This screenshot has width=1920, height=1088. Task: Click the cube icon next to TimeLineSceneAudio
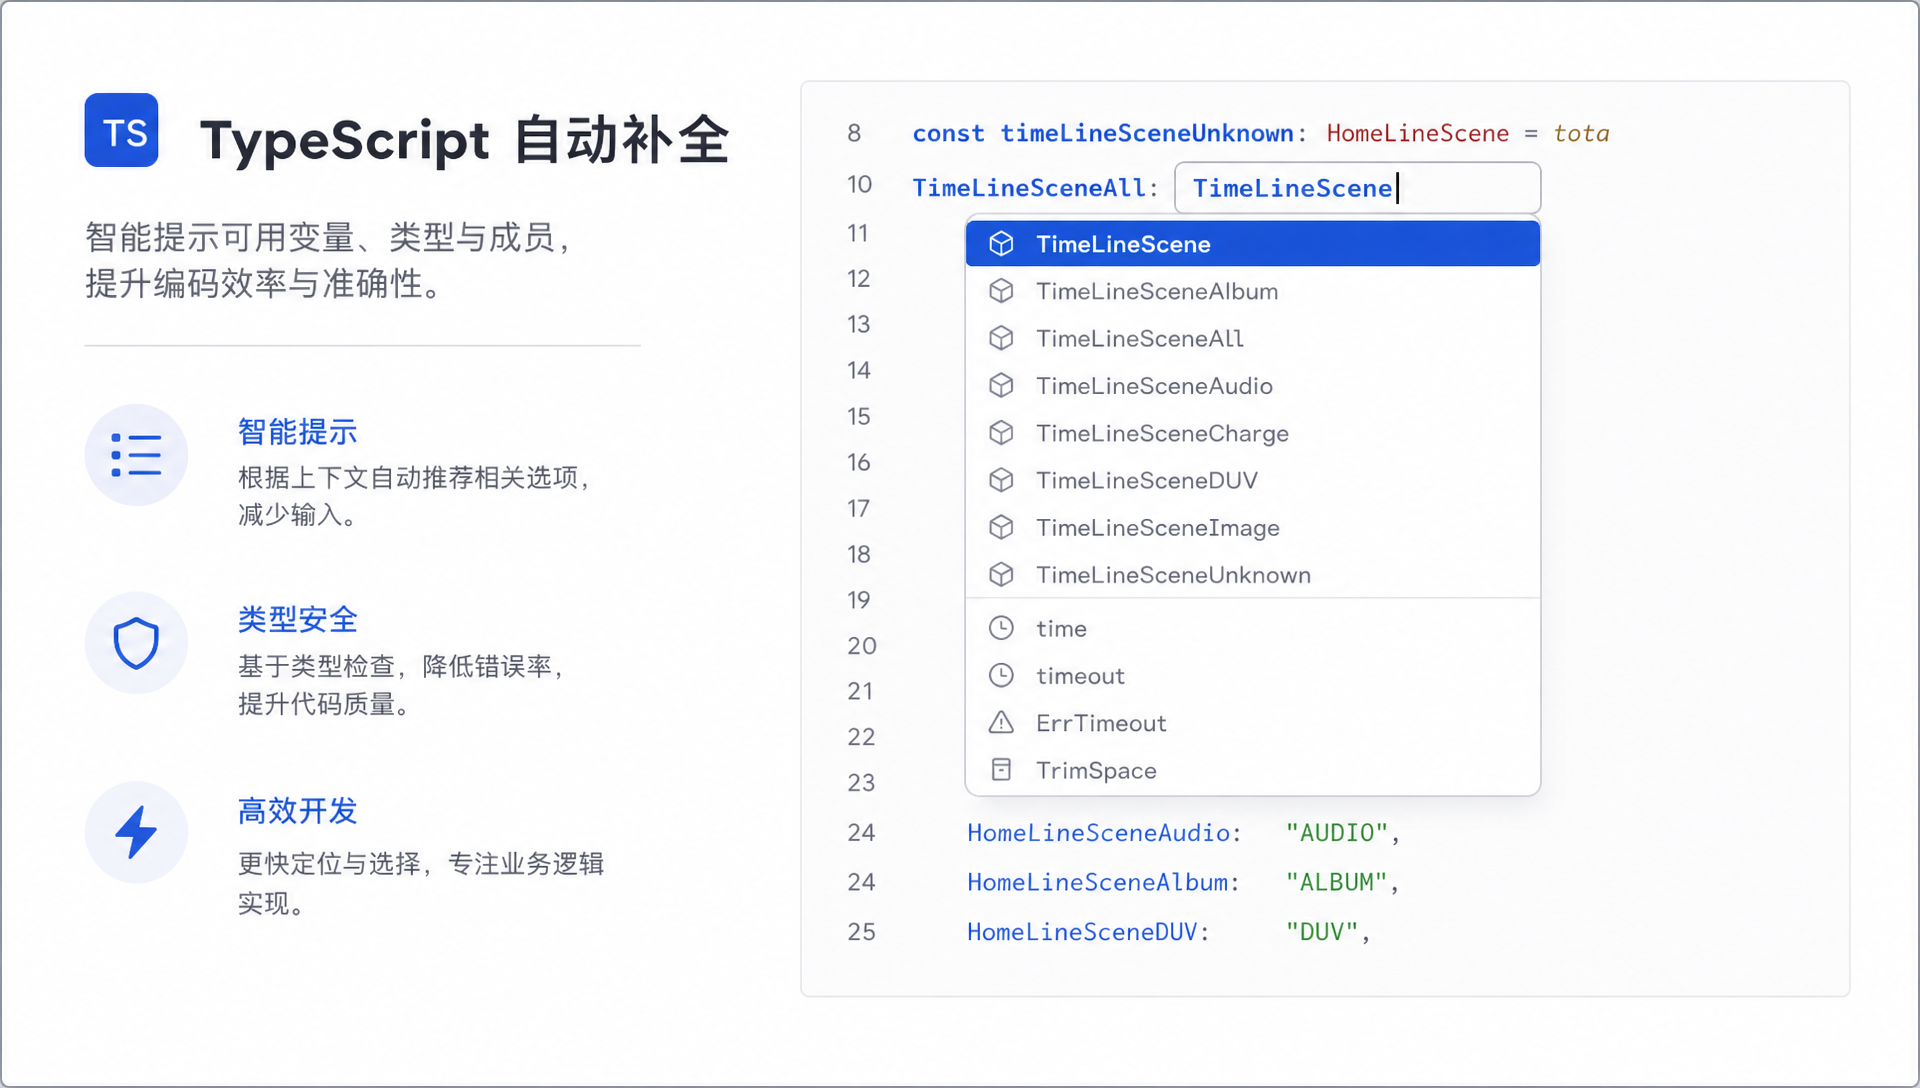click(x=1001, y=385)
